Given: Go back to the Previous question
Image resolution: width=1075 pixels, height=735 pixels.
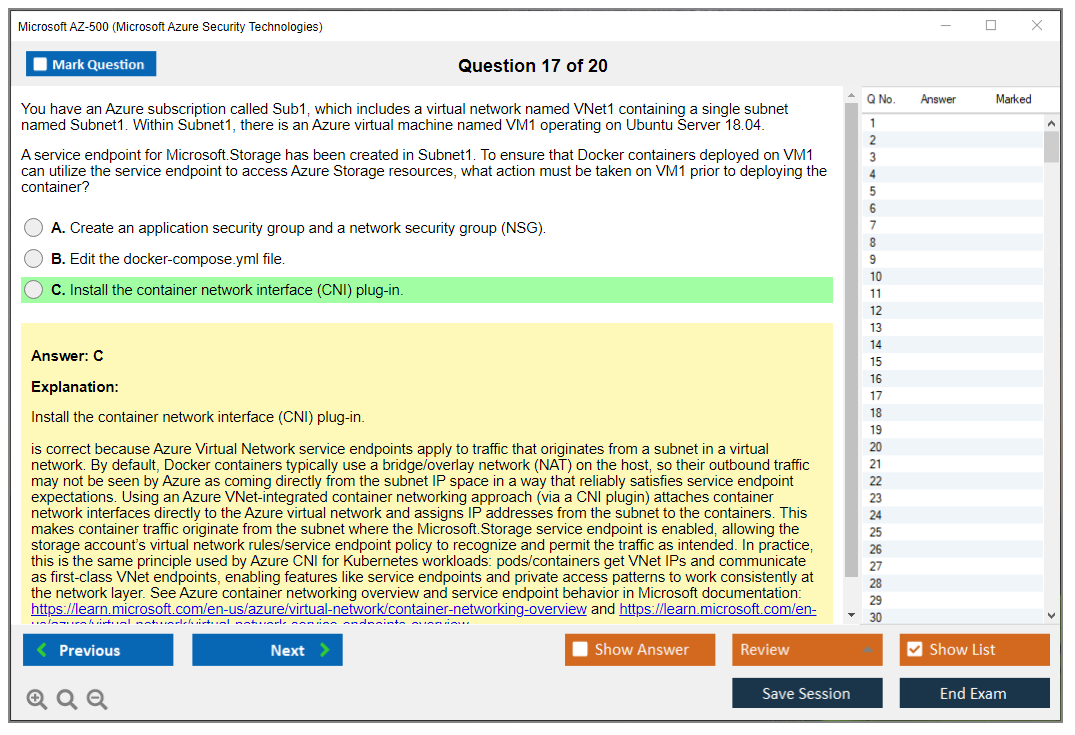Looking at the screenshot, I should tap(98, 650).
